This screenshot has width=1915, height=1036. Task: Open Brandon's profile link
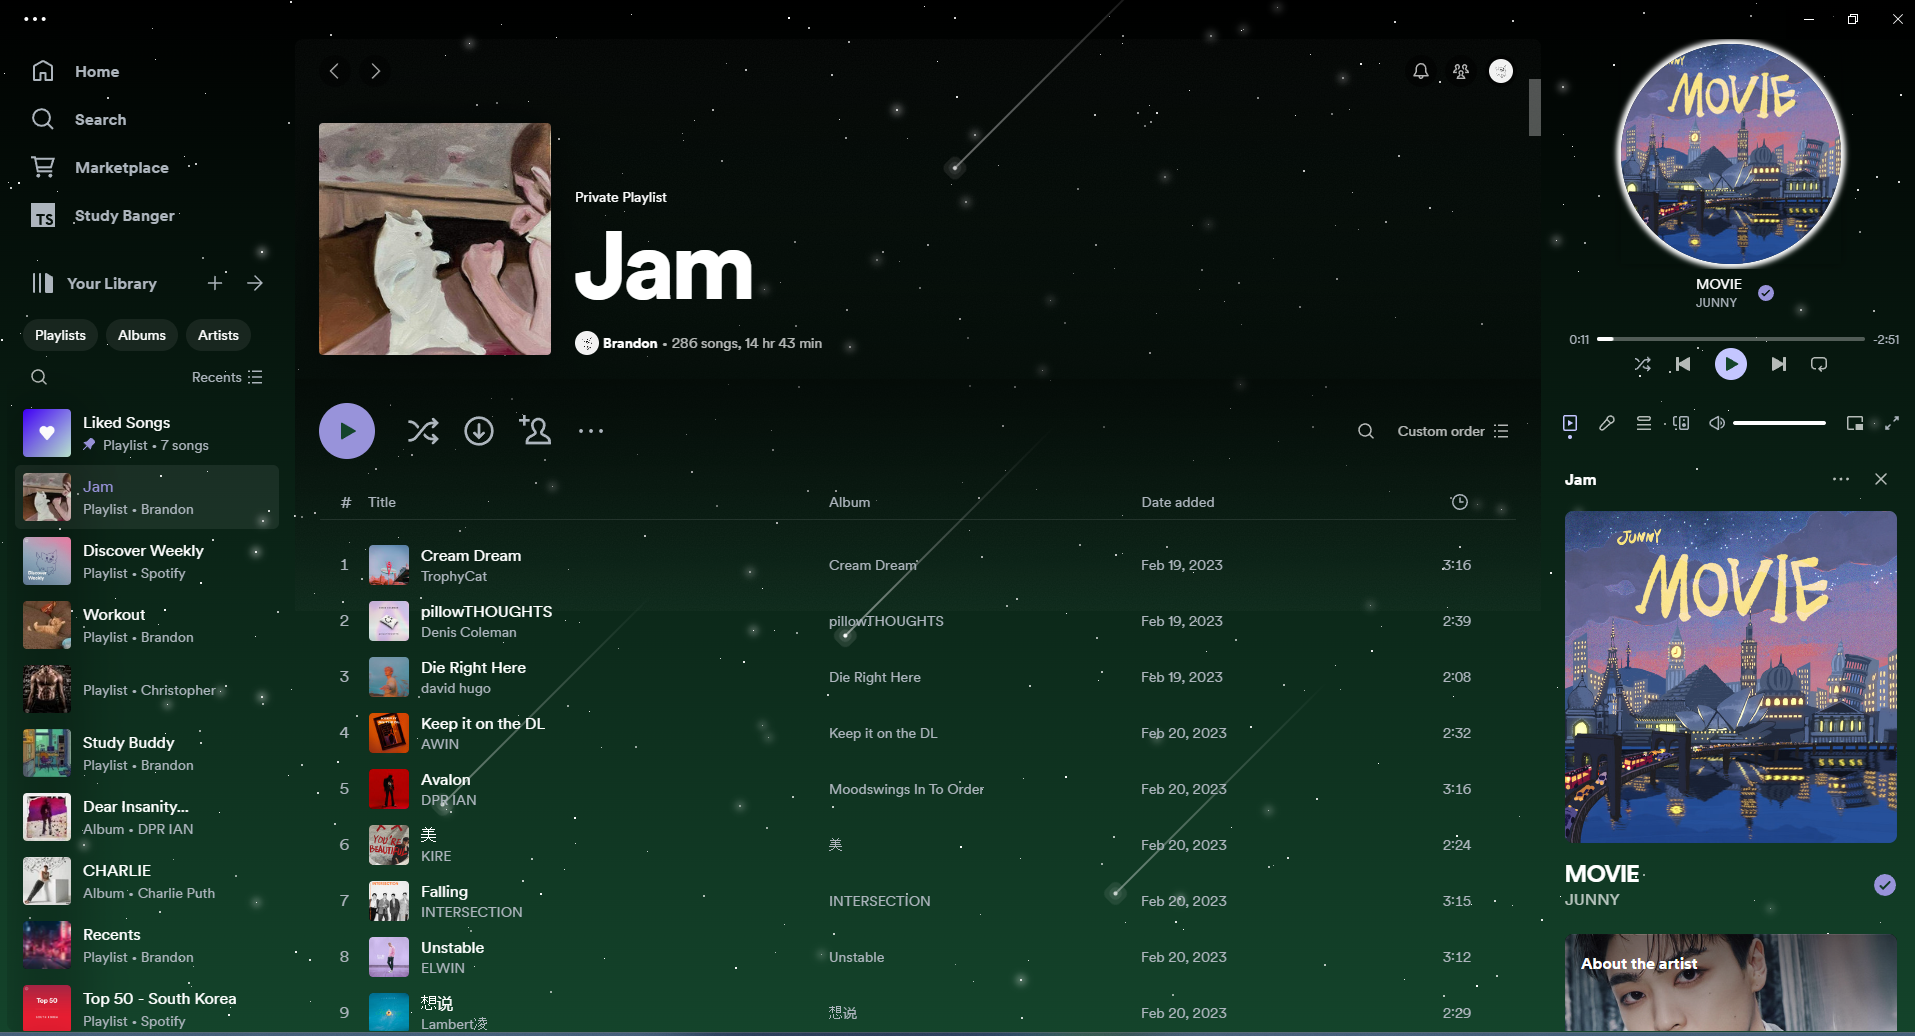coord(630,343)
